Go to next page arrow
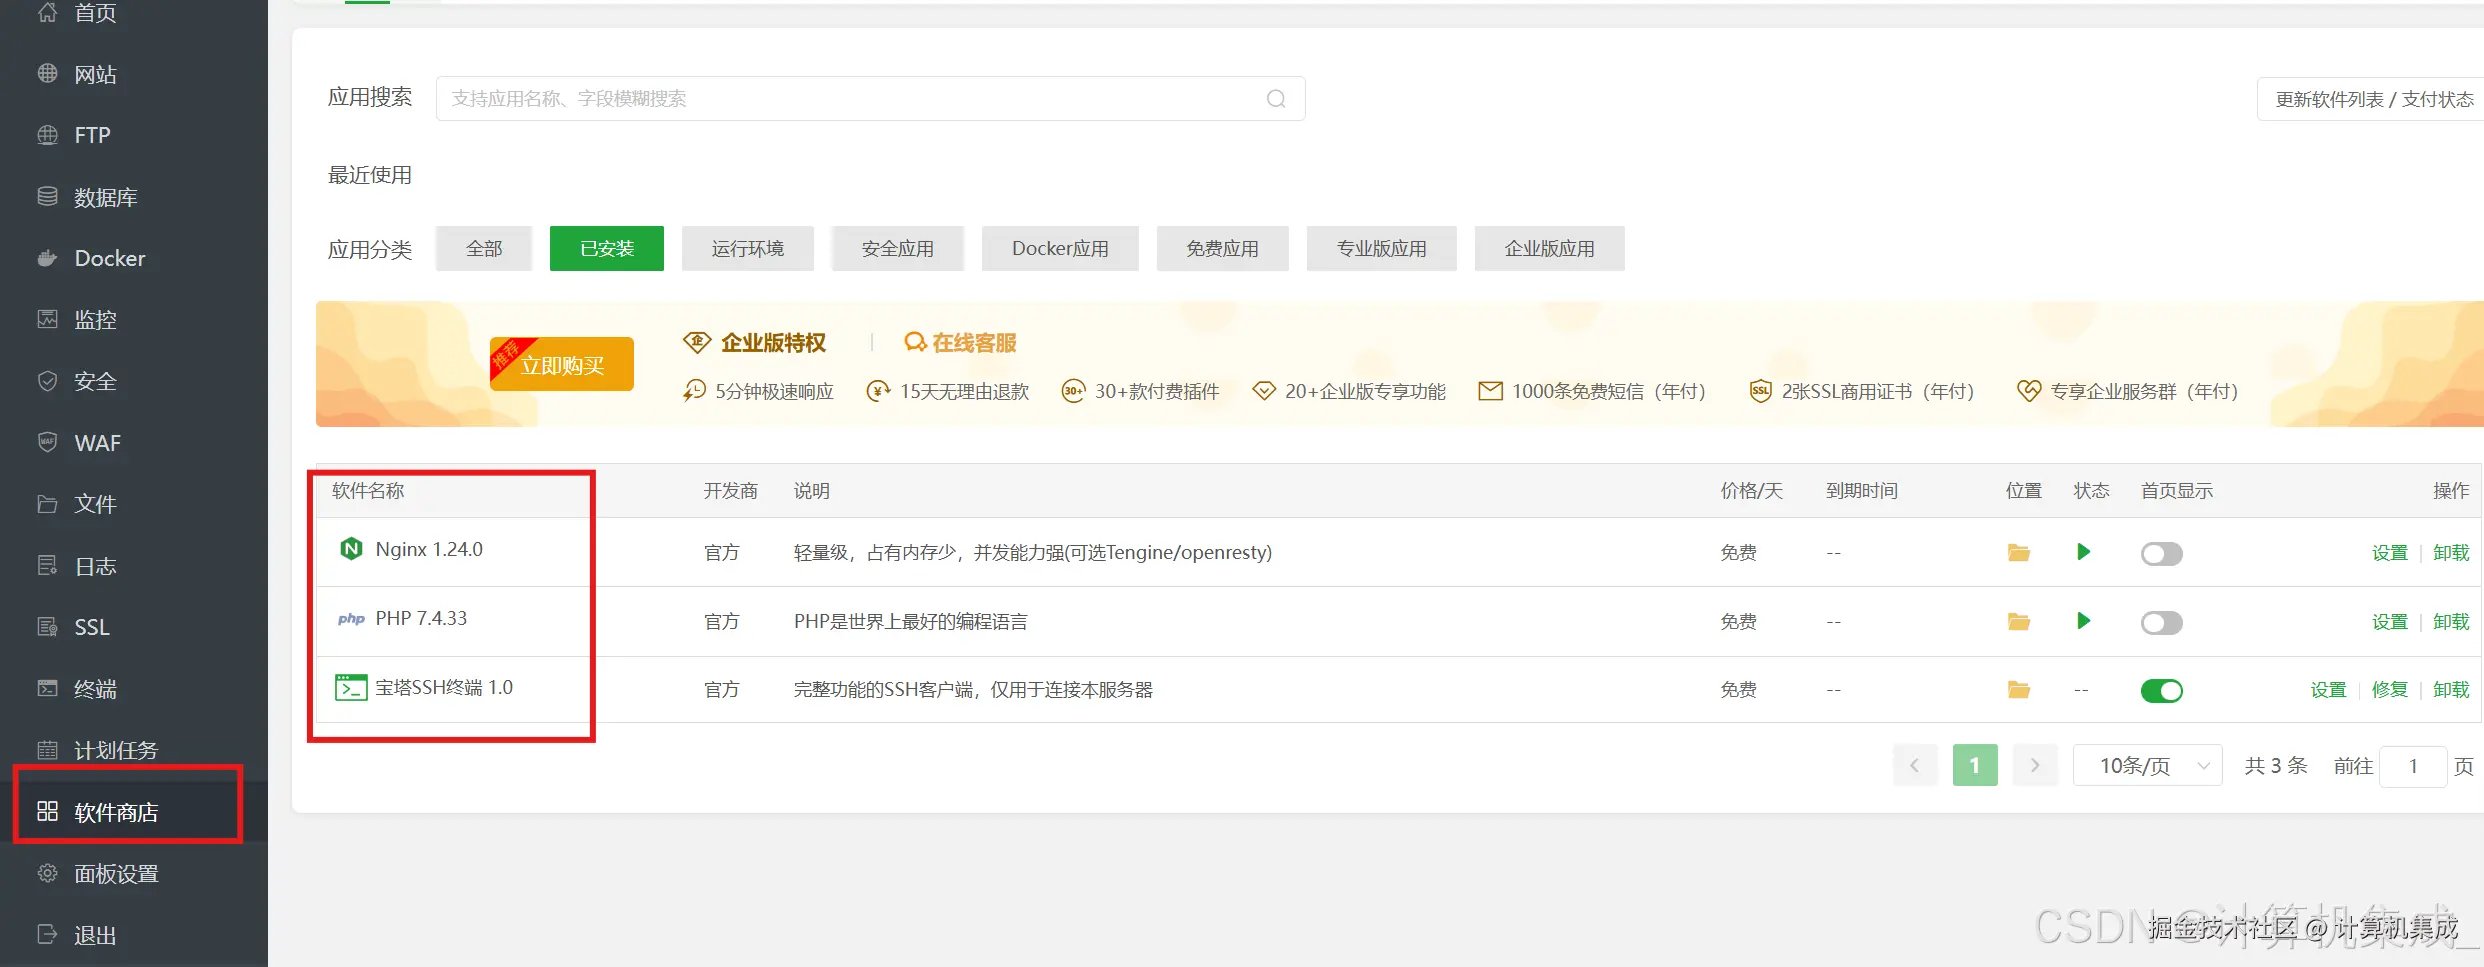 (2035, 765)
